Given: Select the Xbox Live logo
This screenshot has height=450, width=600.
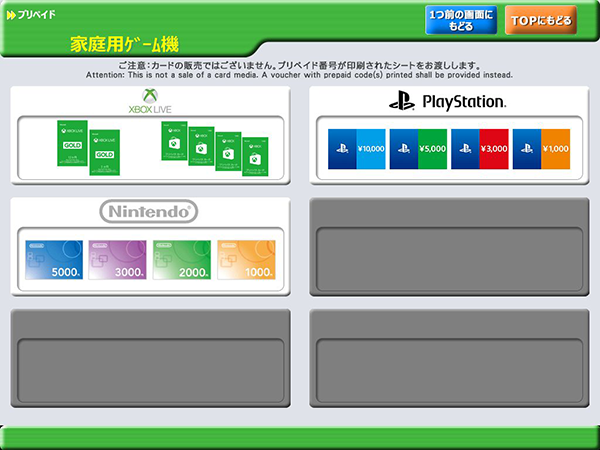Looking at the screenshot, I should [150, 101].
